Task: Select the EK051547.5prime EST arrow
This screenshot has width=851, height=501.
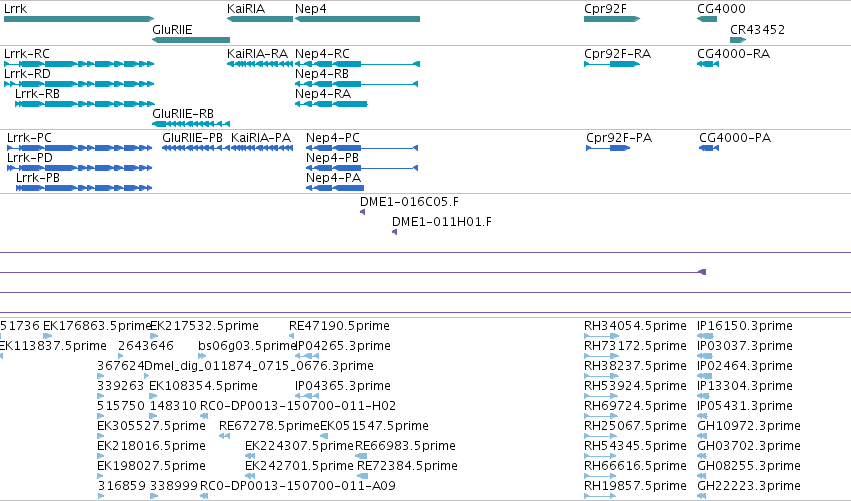Action: point(324,436)
